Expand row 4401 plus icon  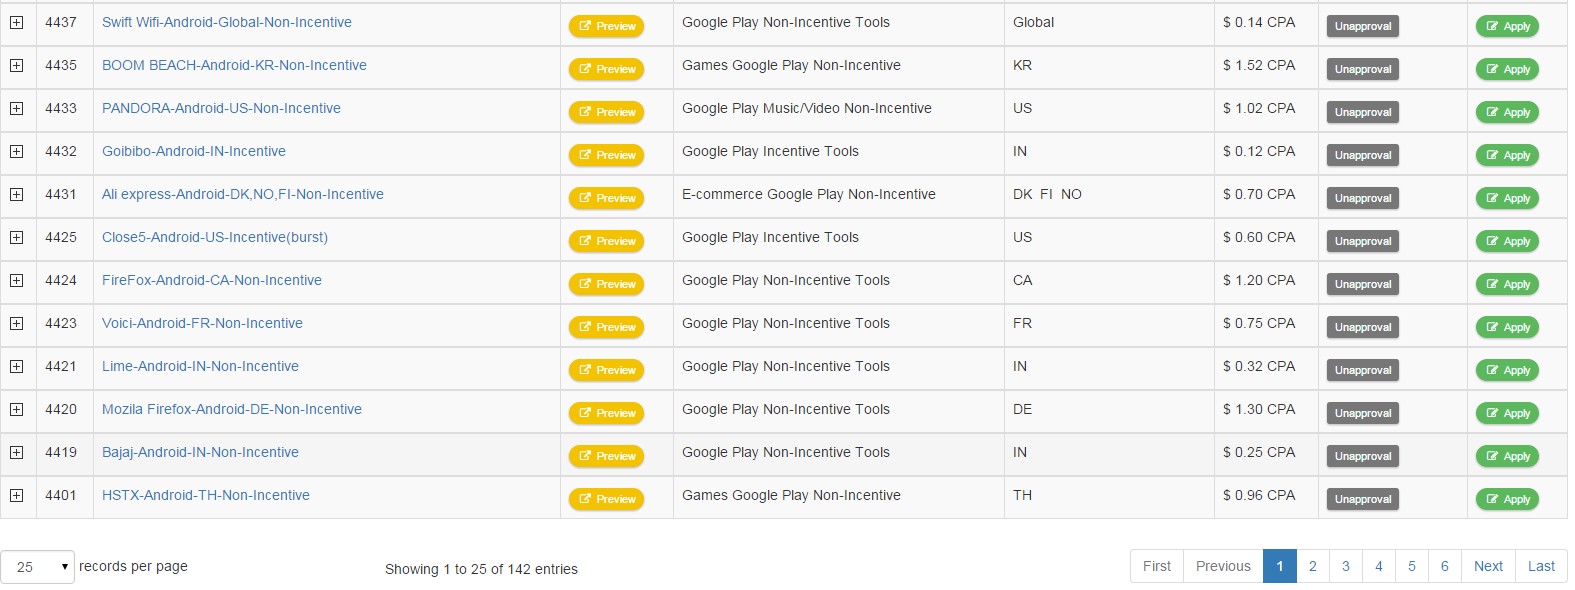tap(16, 495)
